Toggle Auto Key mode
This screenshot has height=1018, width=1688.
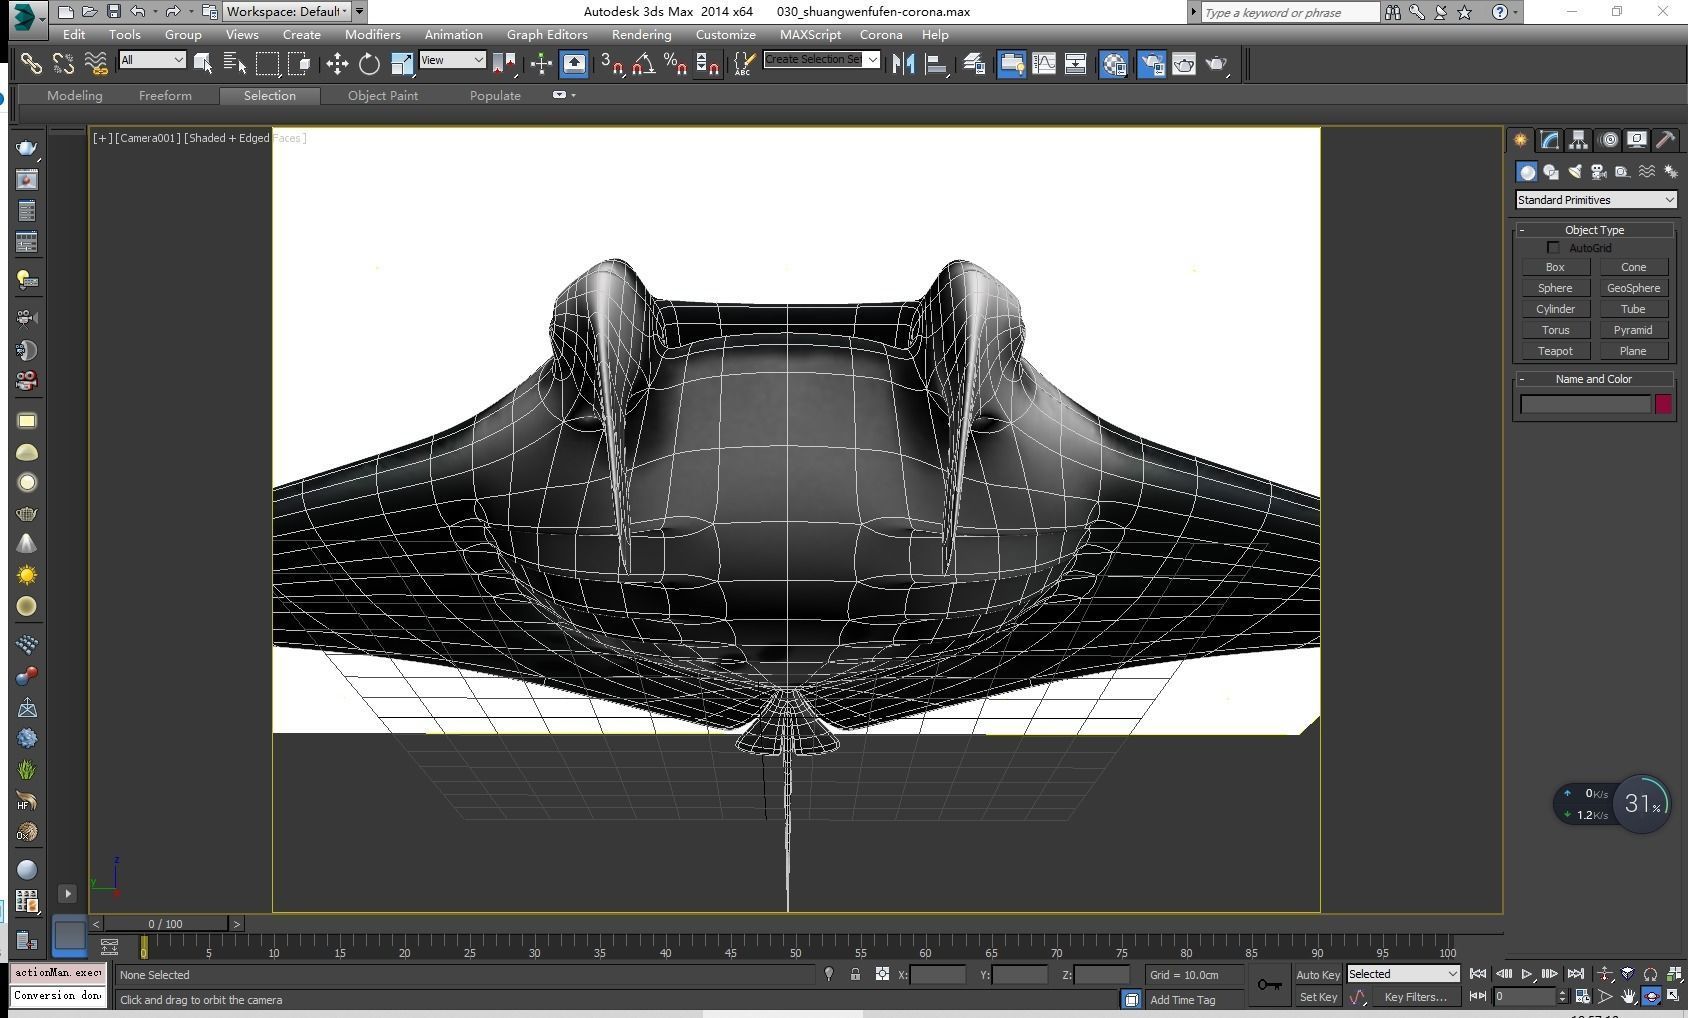pos(1317,975)
